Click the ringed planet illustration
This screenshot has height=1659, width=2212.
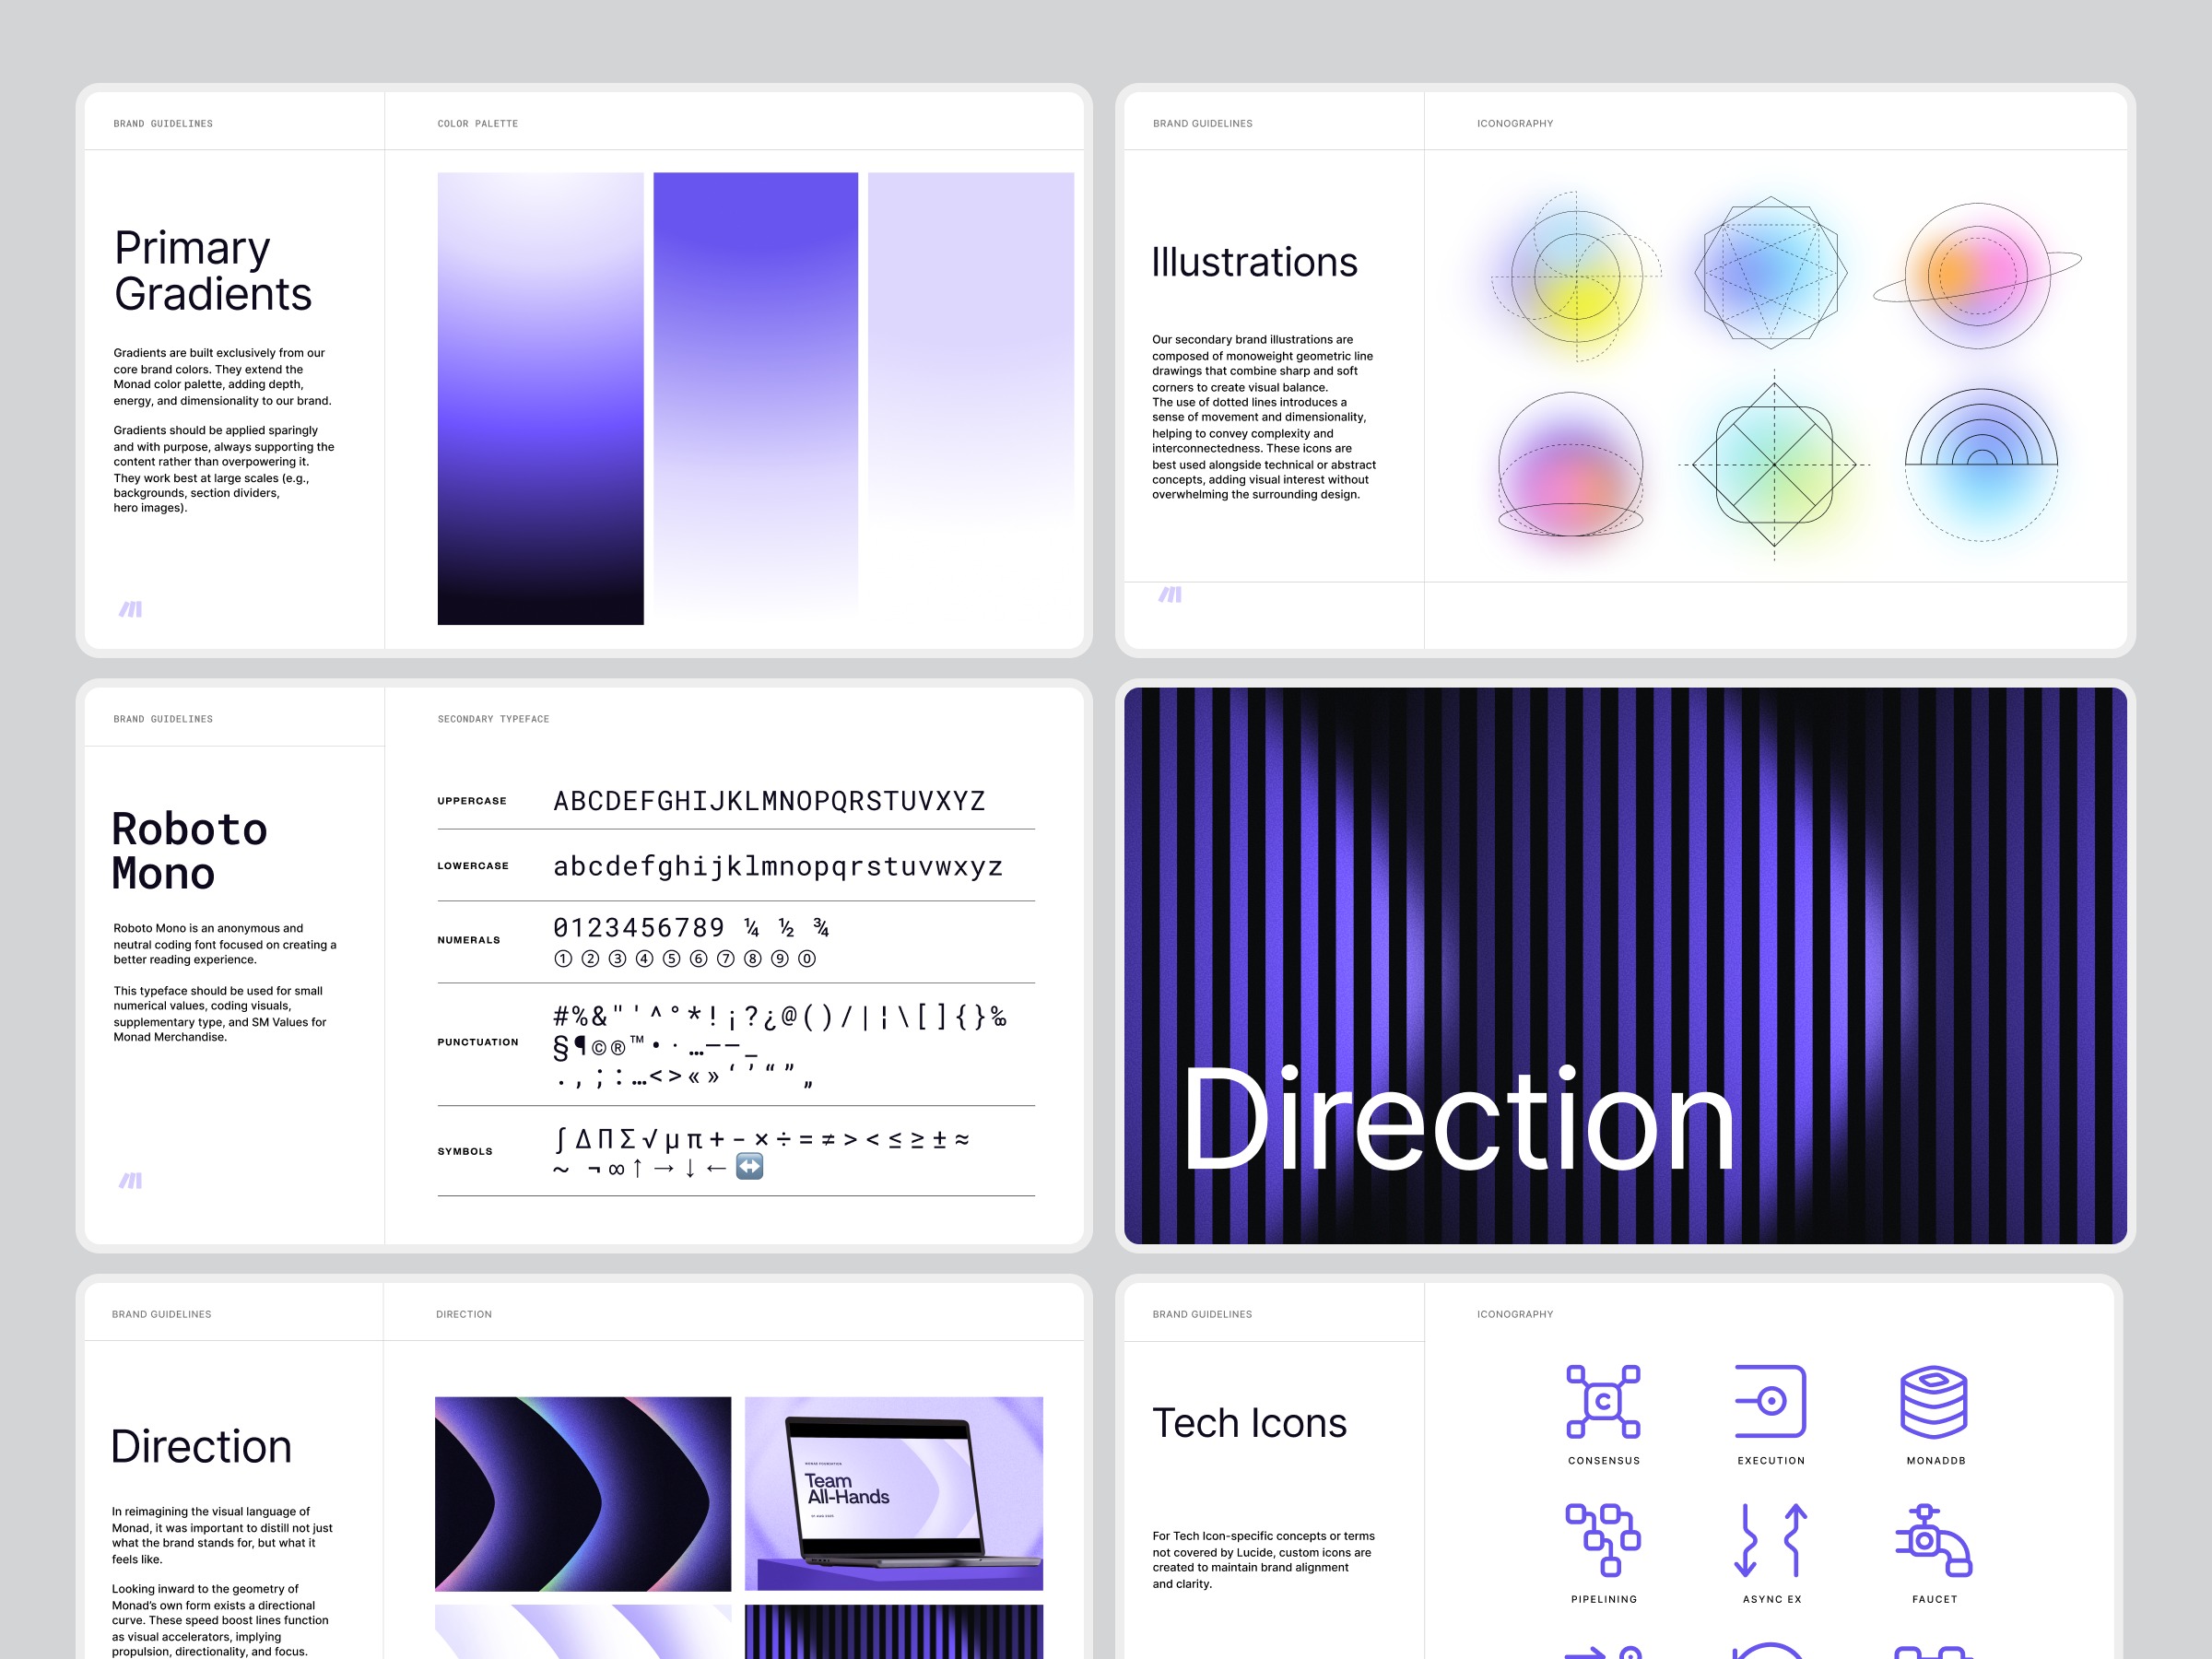tap(1977, 275)
